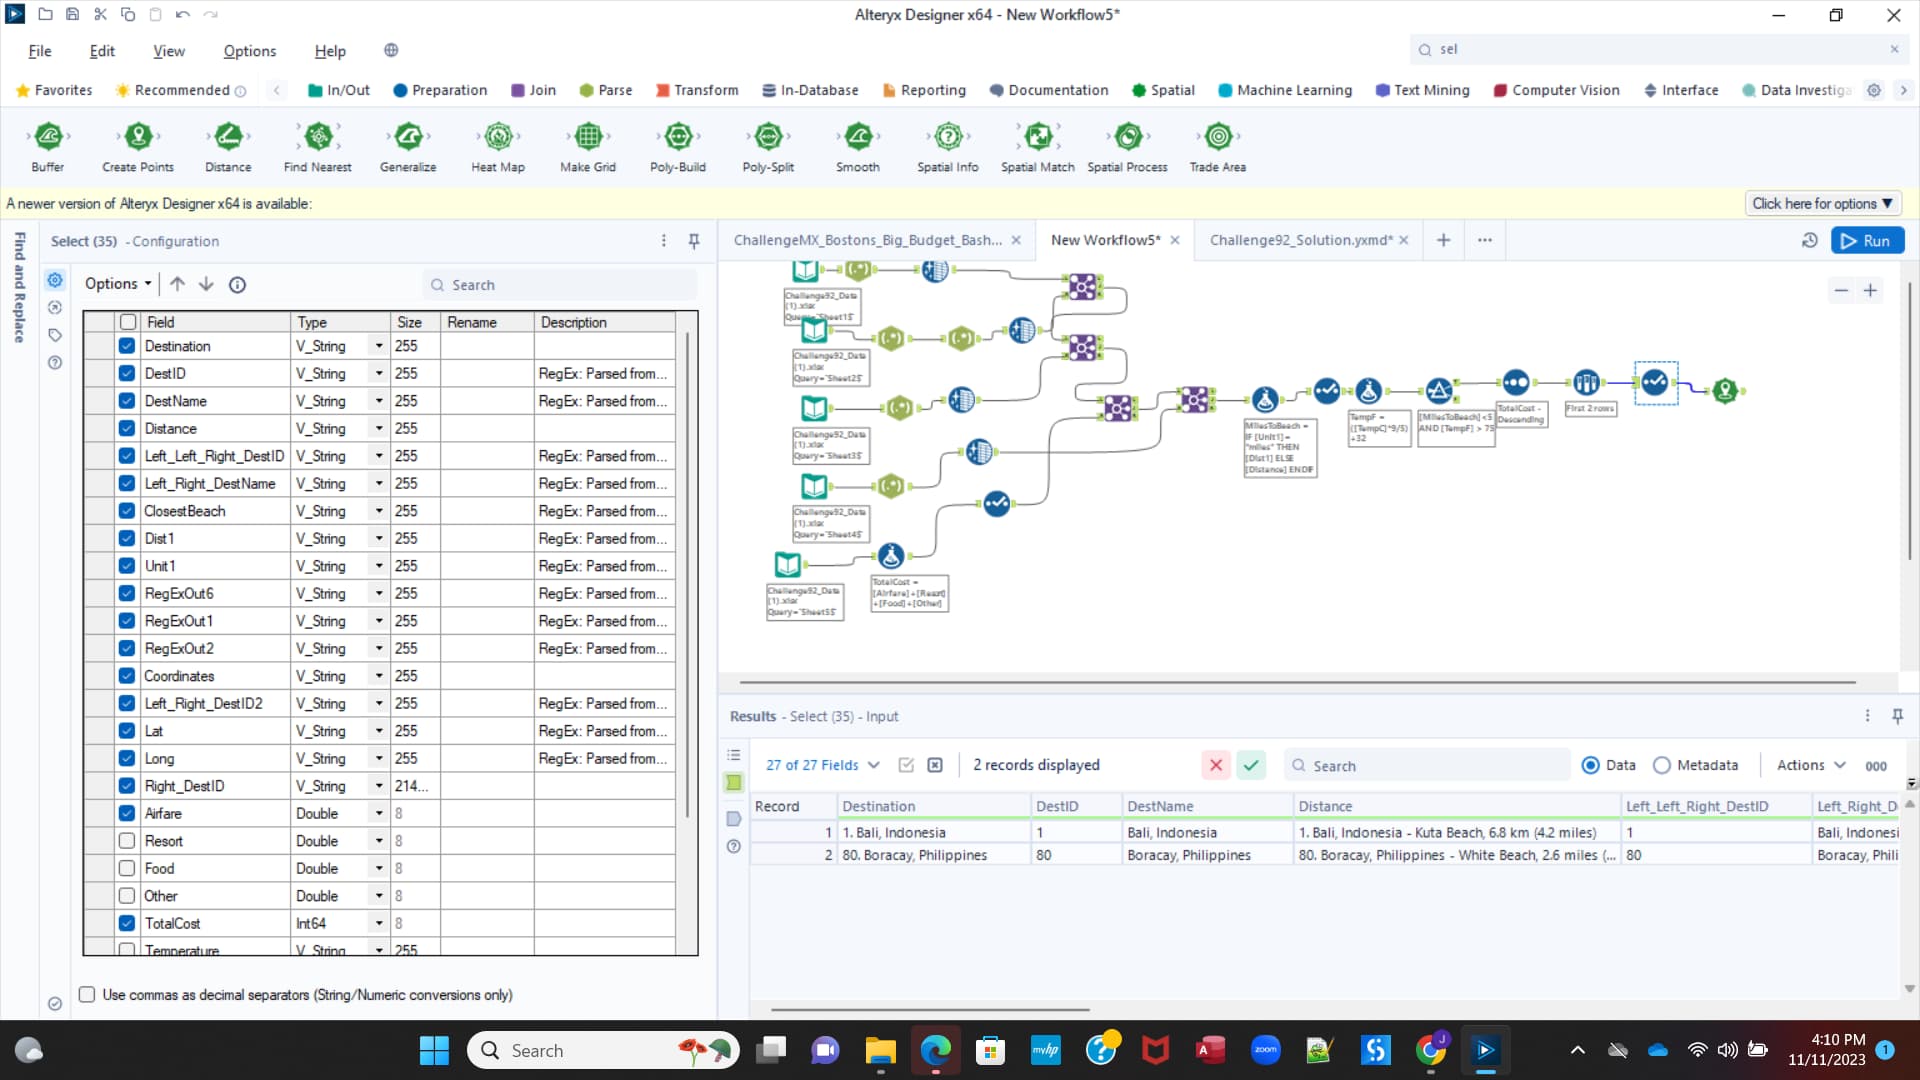The height and width of the screenshot is (1080, 1920).
Task: Enable commas as decimal separators
Action: tap(88, 995)
